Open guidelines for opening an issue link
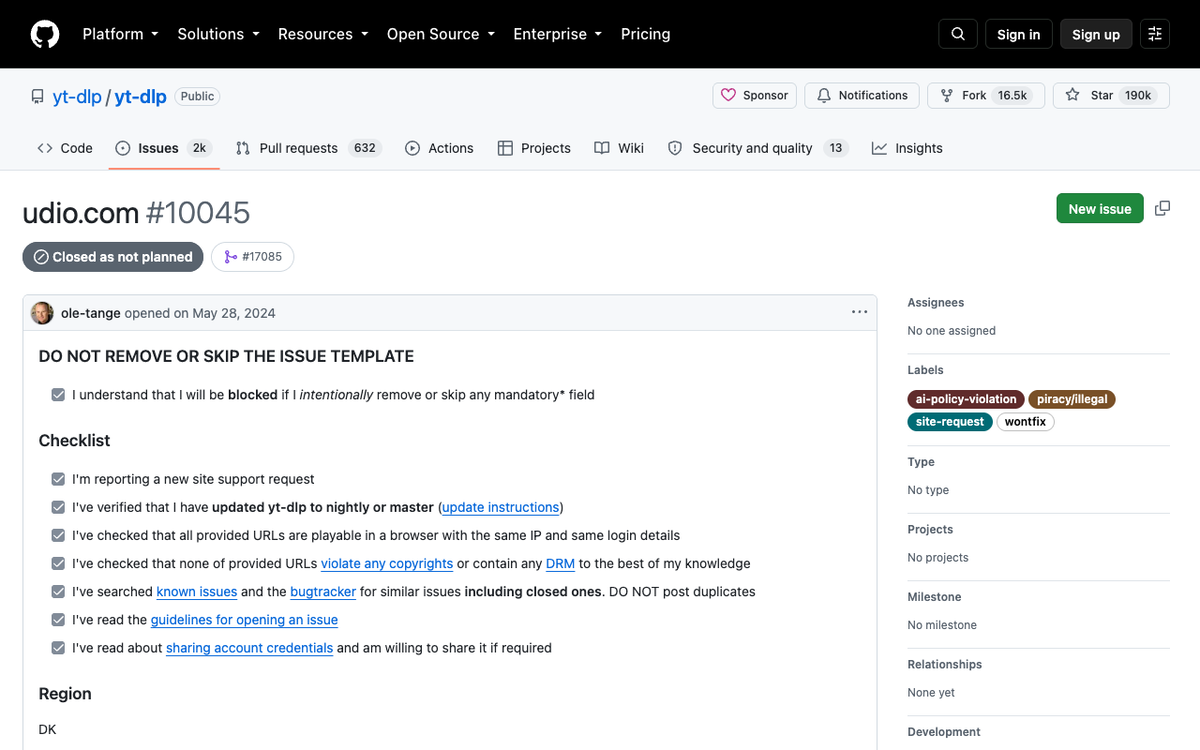The height and width of the screenshot is (750, 1200). (244, 620)
